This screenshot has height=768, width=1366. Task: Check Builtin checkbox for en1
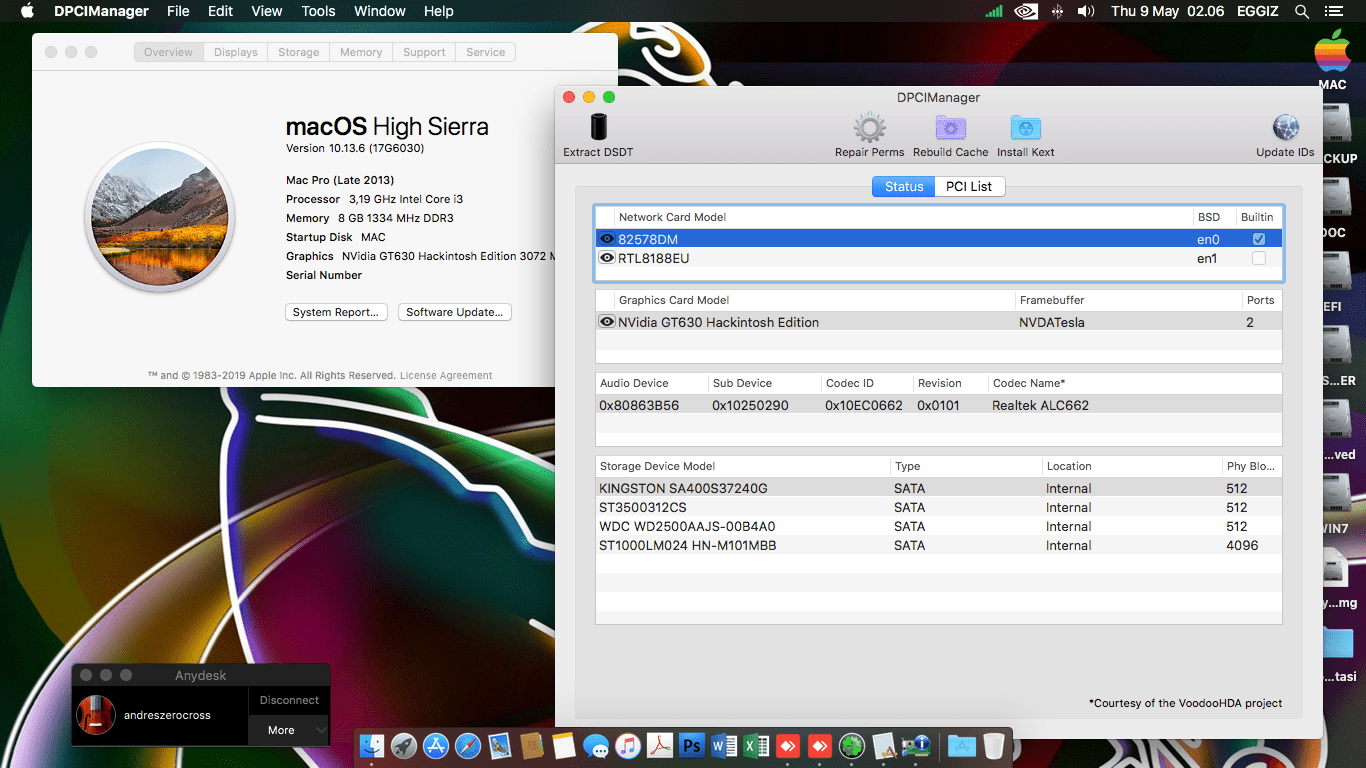click(x=1259, y=258)
